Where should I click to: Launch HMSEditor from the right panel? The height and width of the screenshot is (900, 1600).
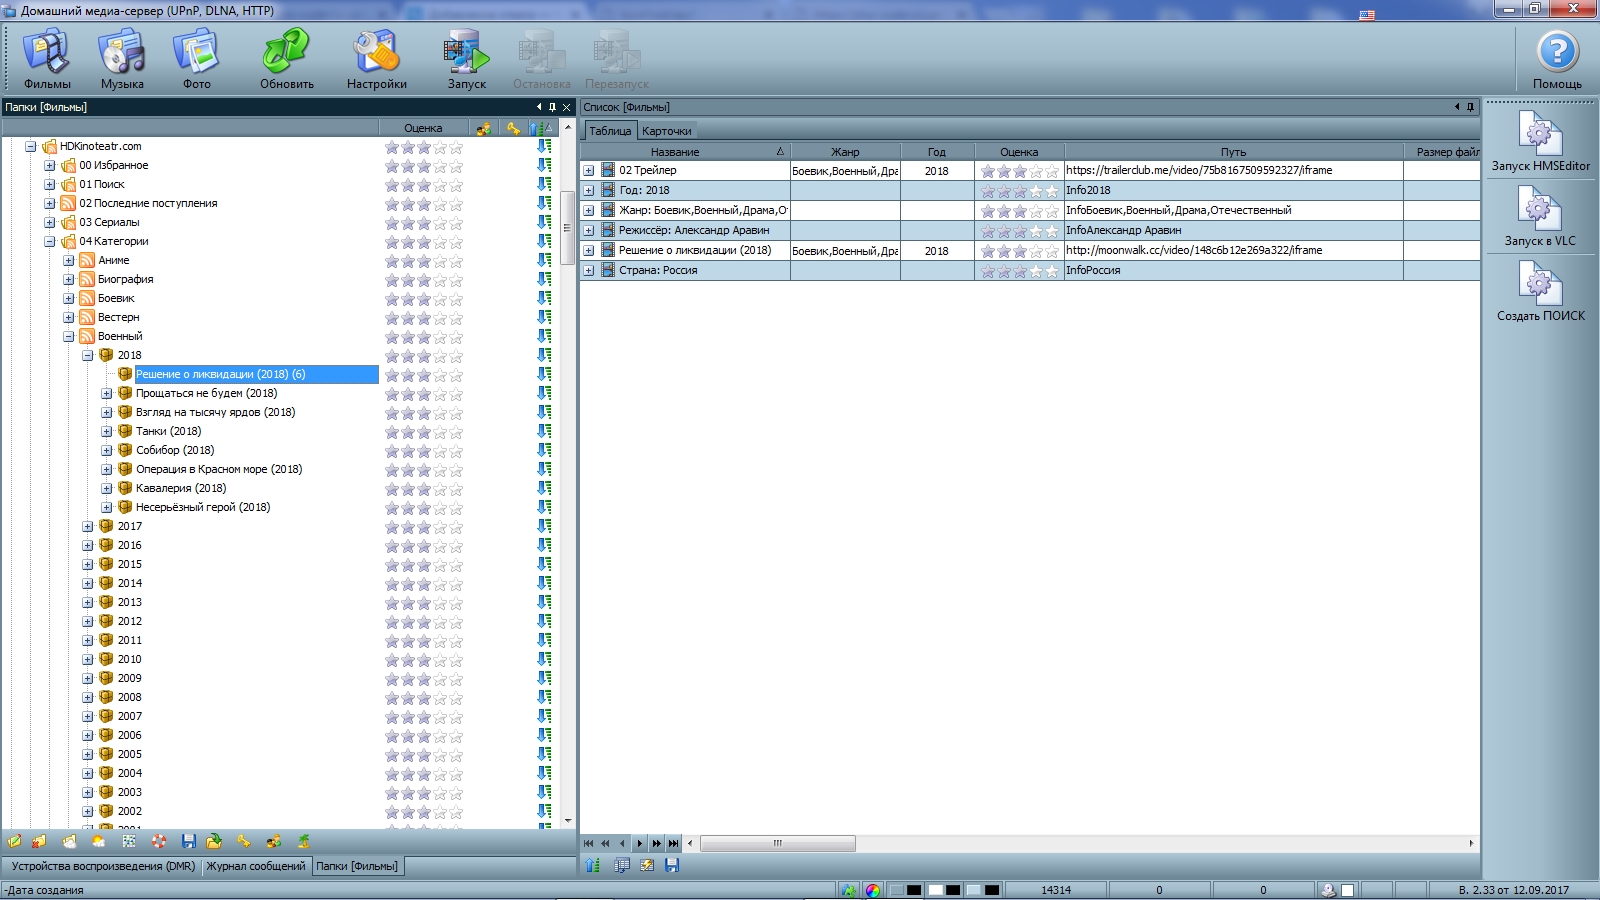pos(1540,140)
